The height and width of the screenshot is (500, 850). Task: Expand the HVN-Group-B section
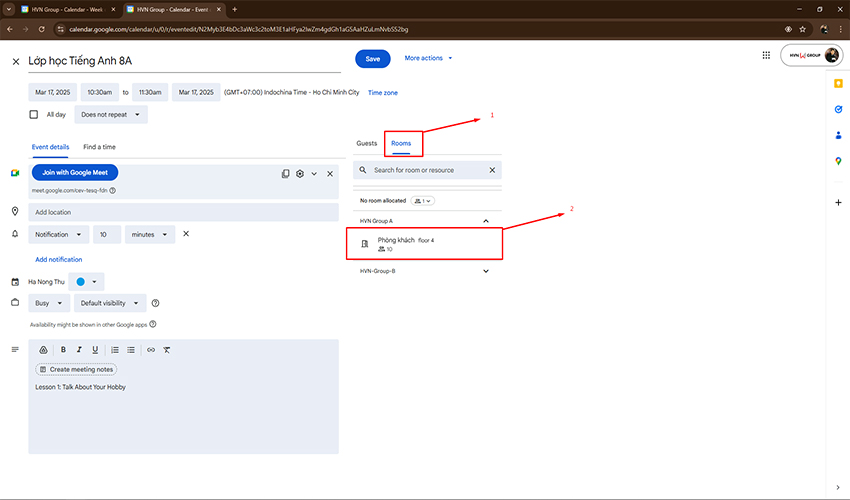[486, 271]
